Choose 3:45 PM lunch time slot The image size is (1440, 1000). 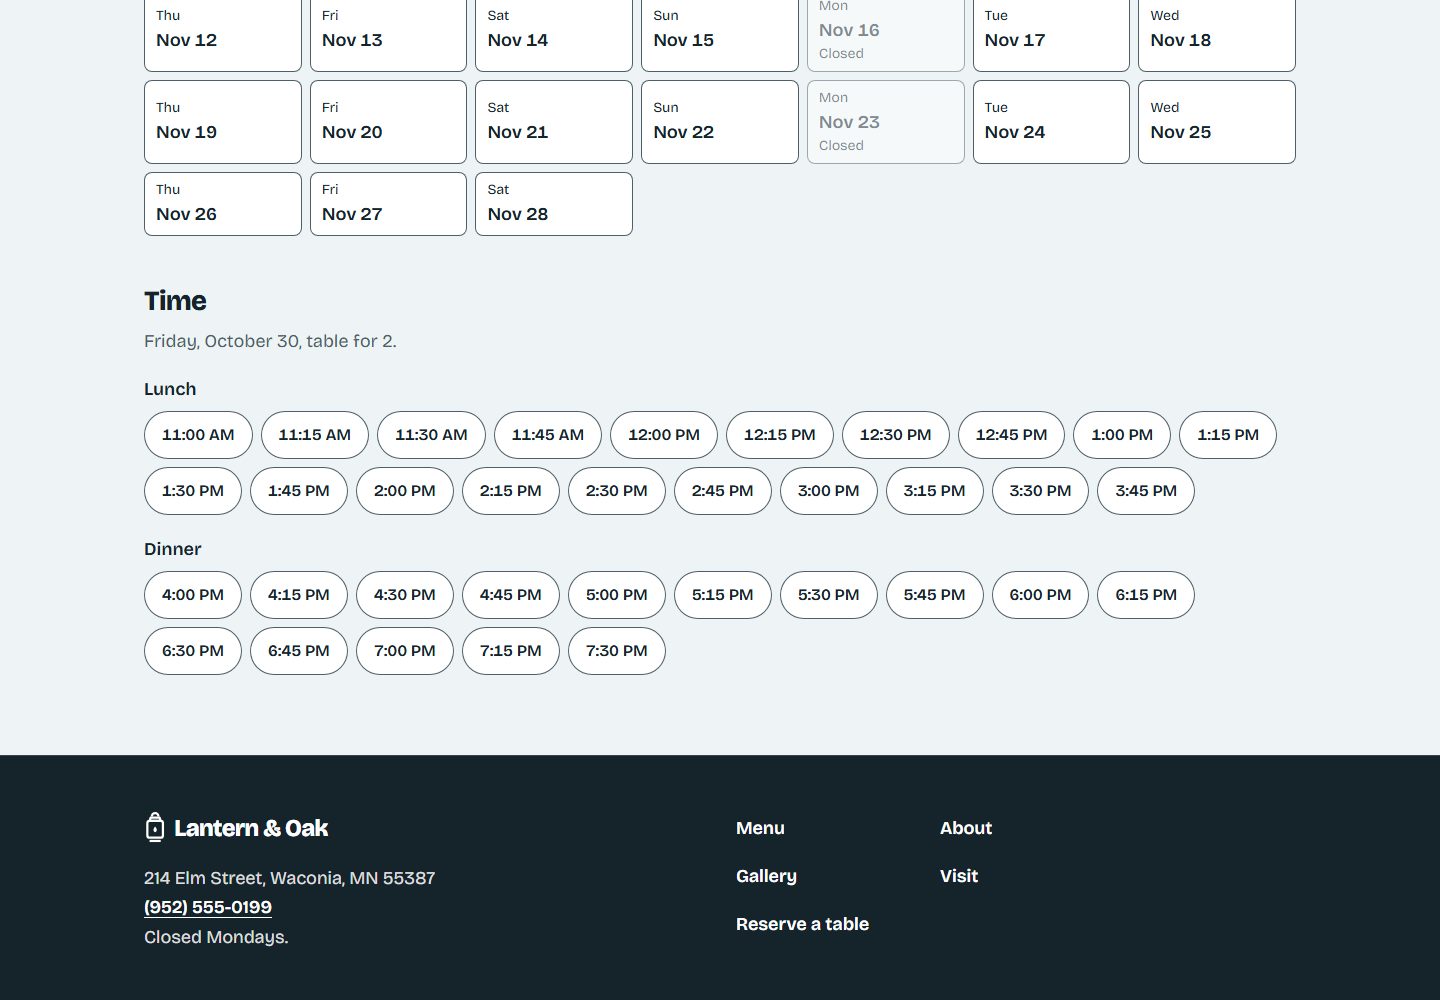coord(1146,491)
